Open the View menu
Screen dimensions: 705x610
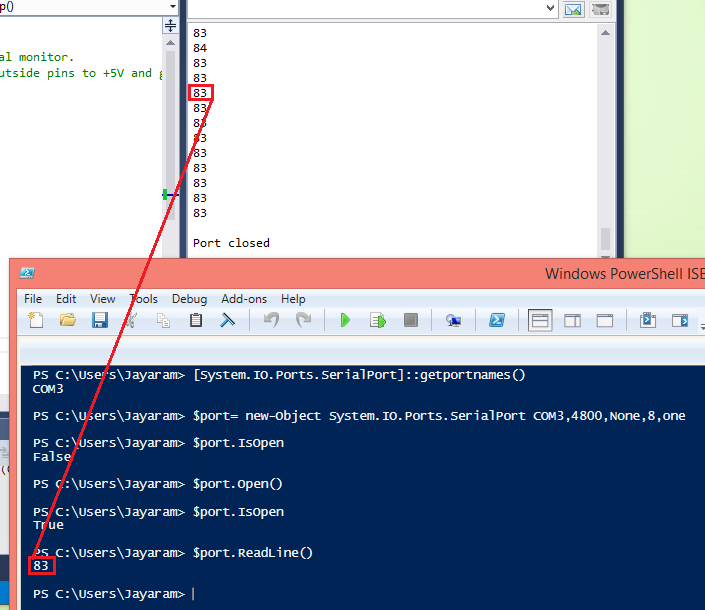click(103, 299)
